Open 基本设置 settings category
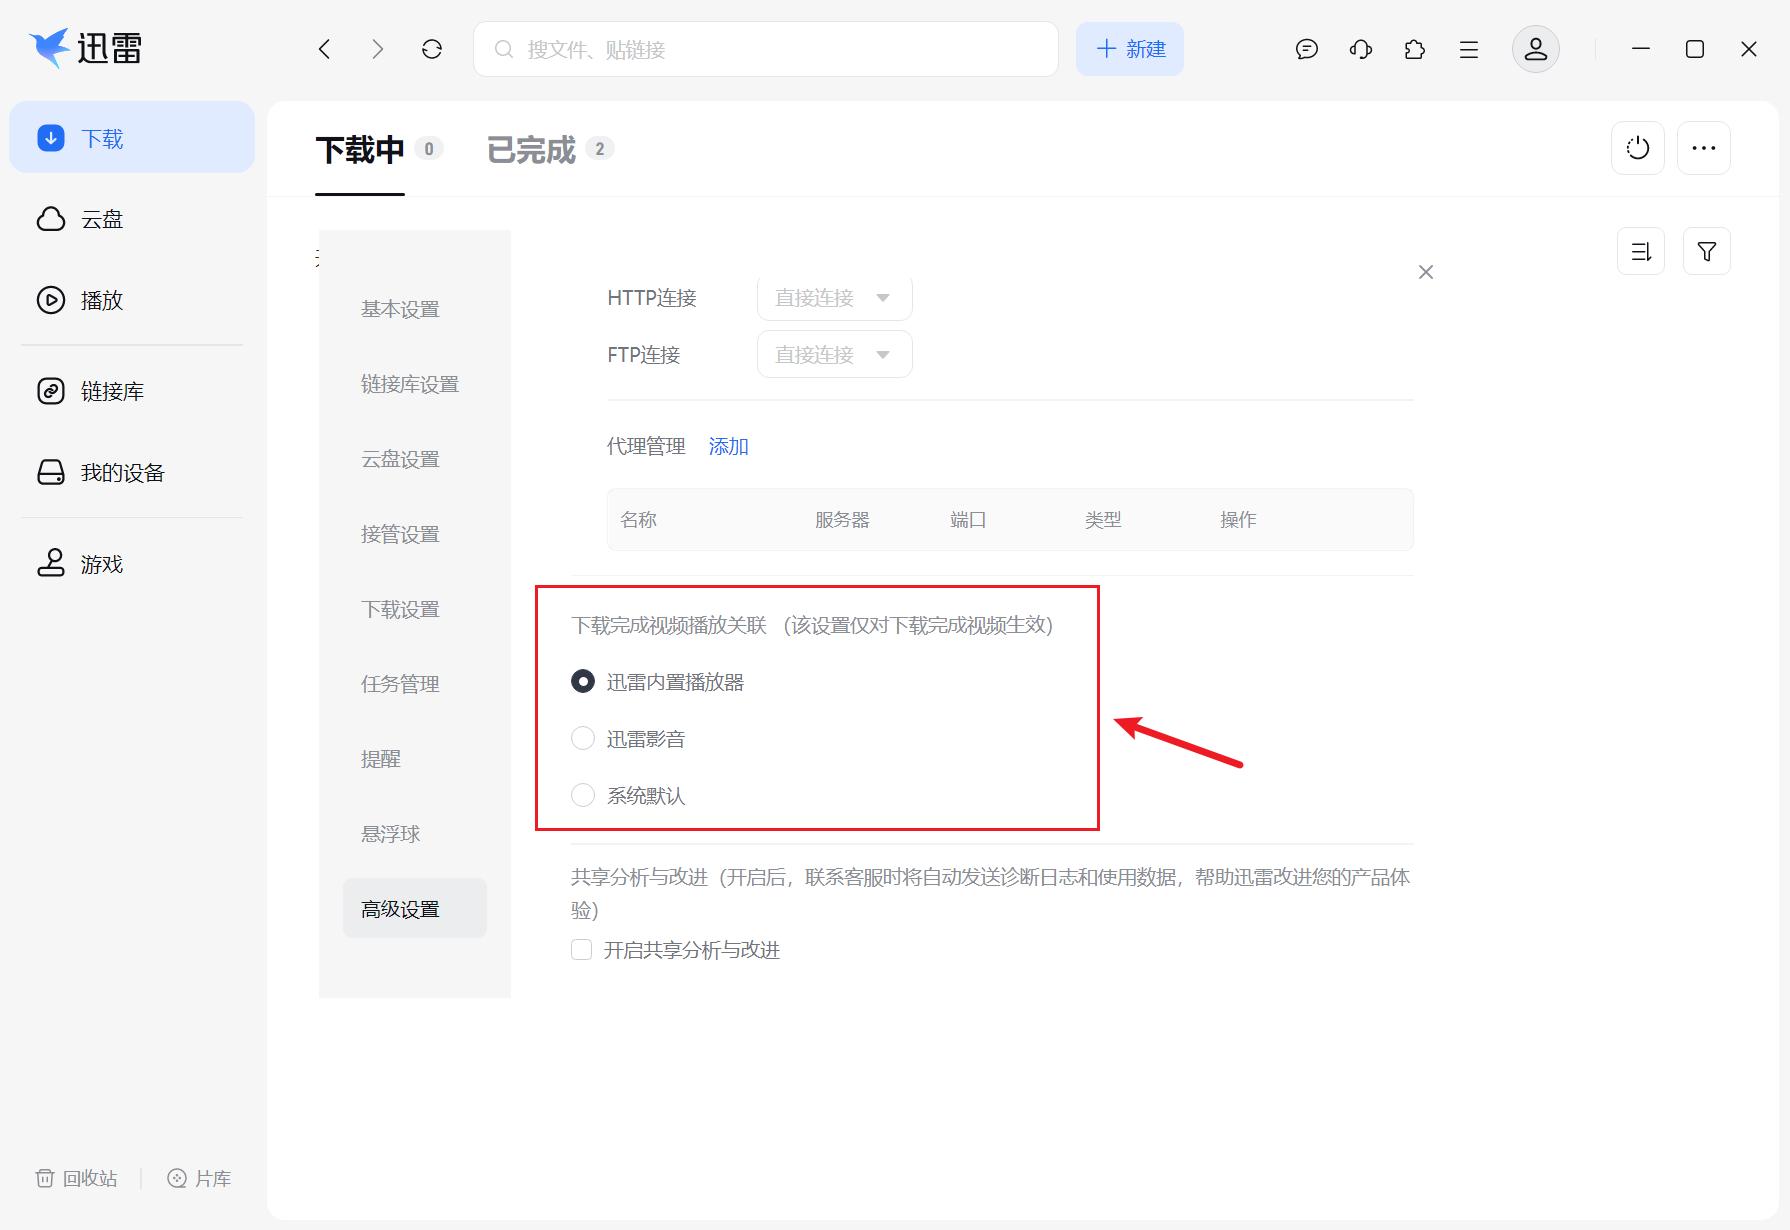This screenshot has width=1790, height=1230. [x=401, y=309]
